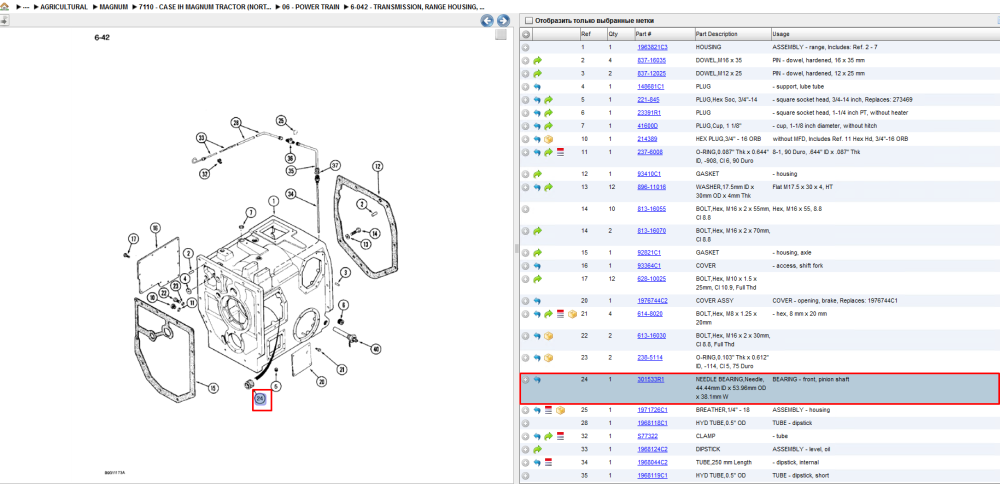Click green arrow icon for GASKET 93410C1
Viewport: 1000px width, 484px height.
538,174
